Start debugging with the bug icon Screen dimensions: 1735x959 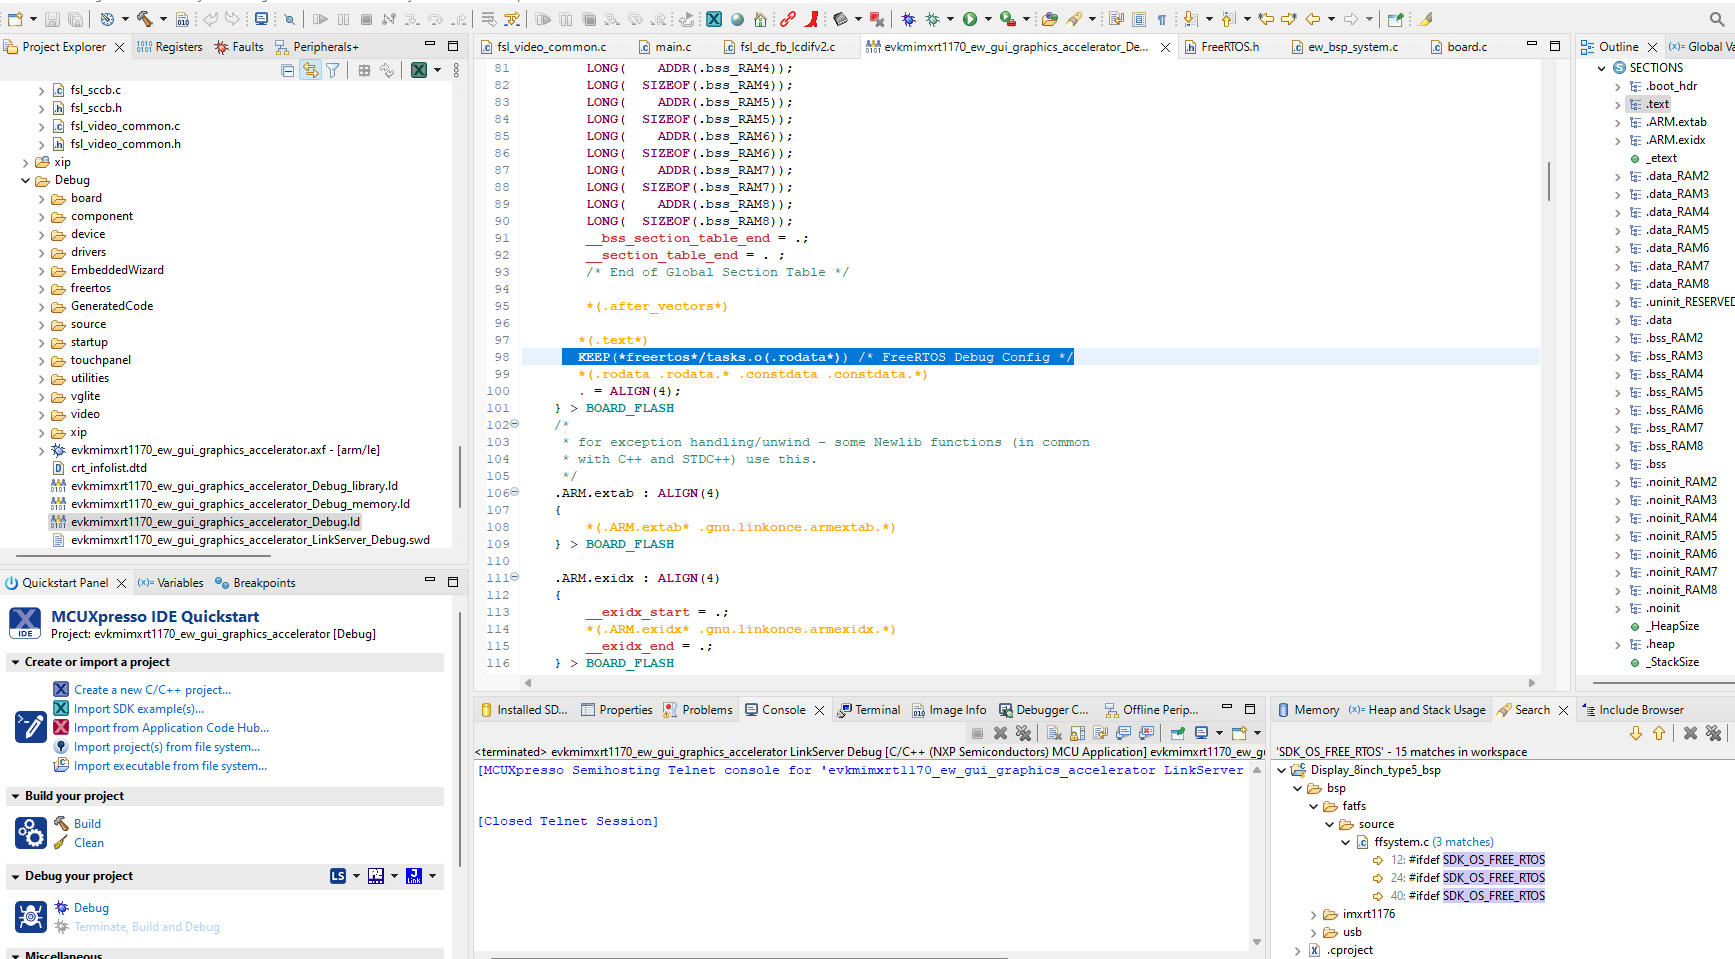point(905,17)
